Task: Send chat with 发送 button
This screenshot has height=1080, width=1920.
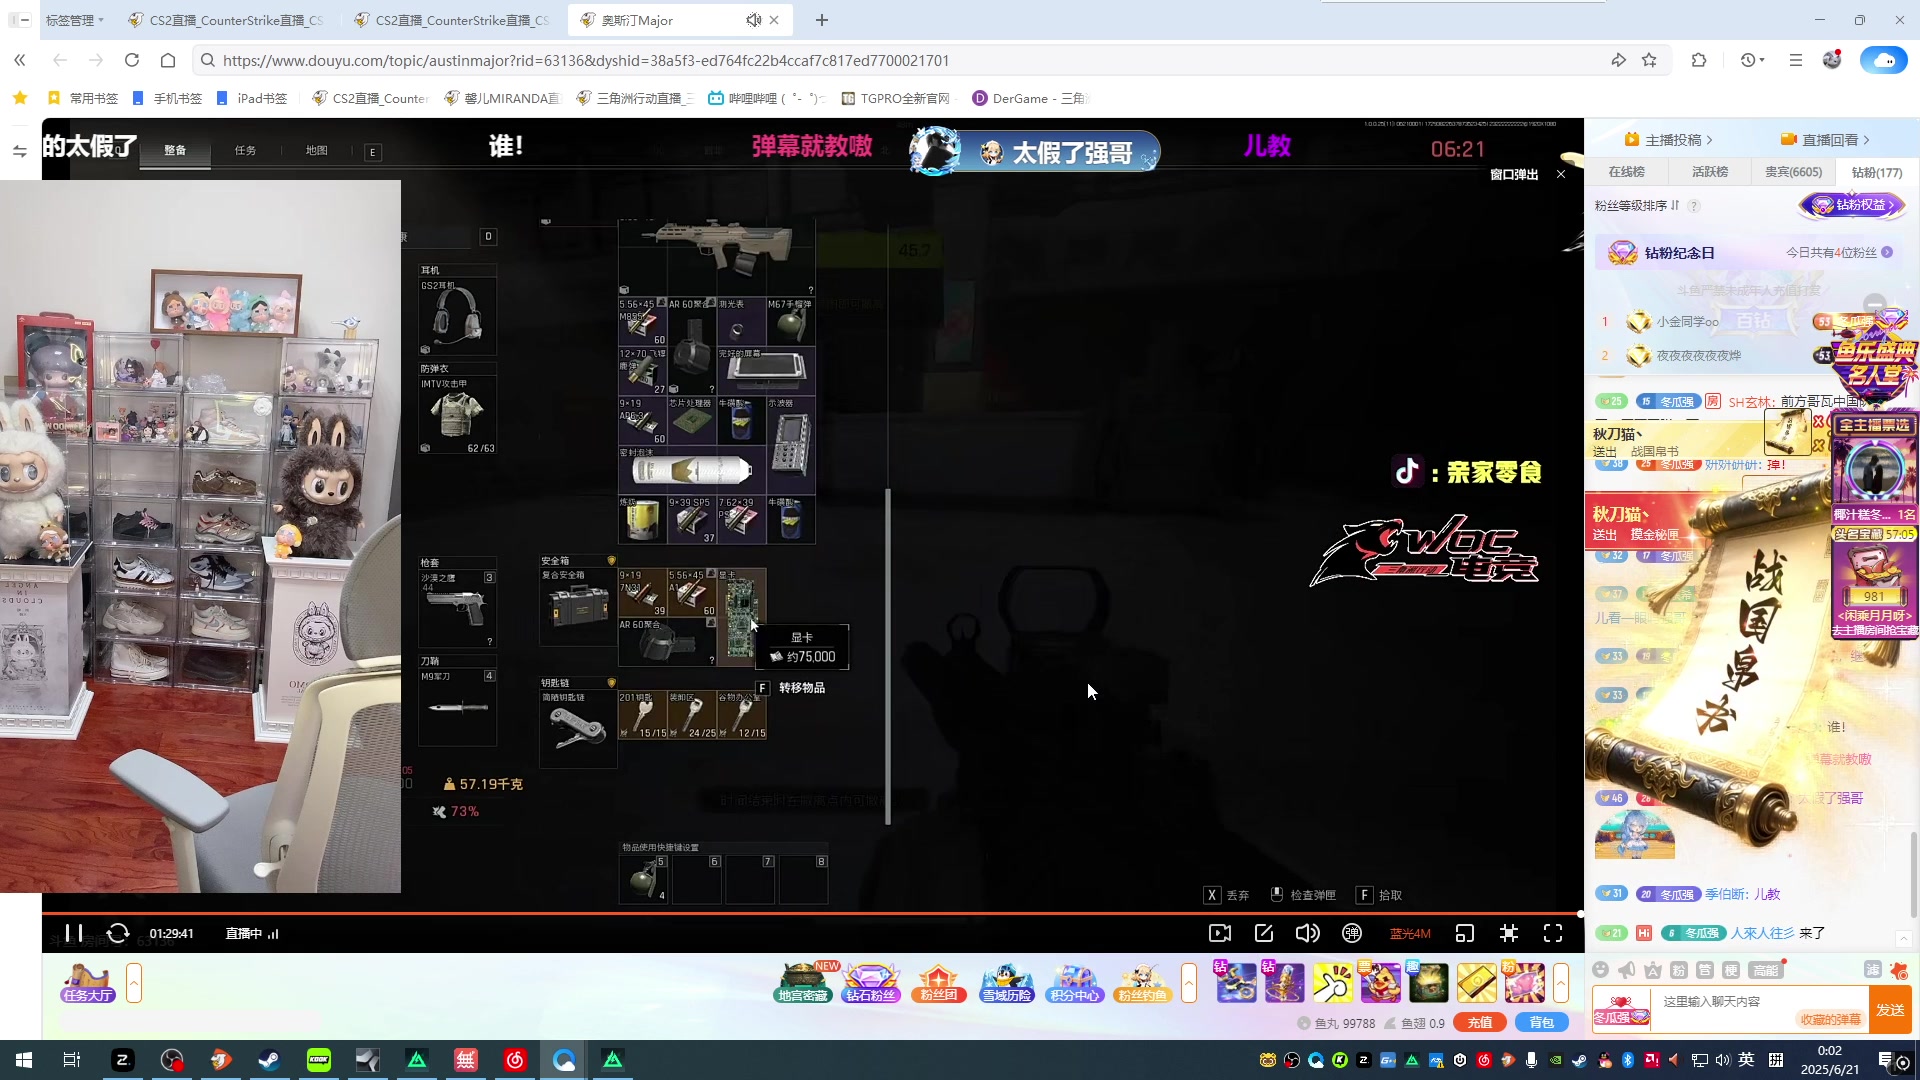Action: [x=1890, y=1010]
